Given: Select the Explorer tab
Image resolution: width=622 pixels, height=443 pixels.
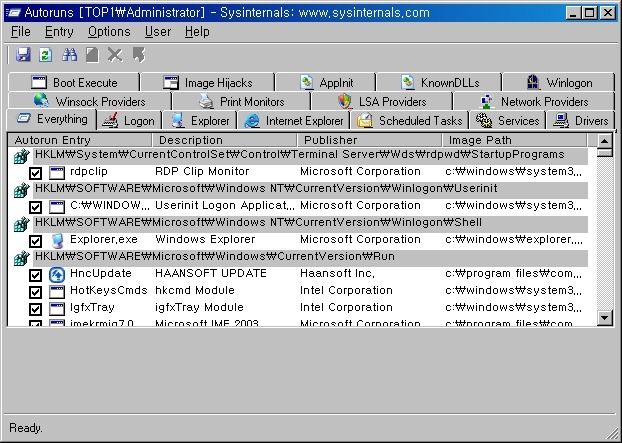Looking at the screenshot, I should pos(200,121).
